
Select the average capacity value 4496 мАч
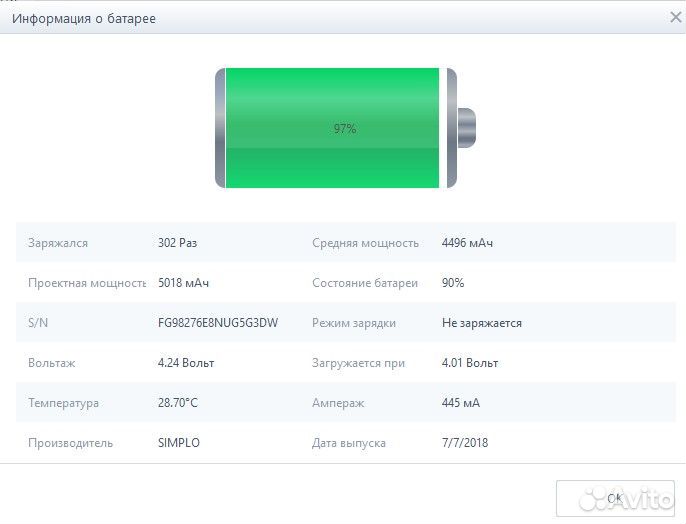467,243
